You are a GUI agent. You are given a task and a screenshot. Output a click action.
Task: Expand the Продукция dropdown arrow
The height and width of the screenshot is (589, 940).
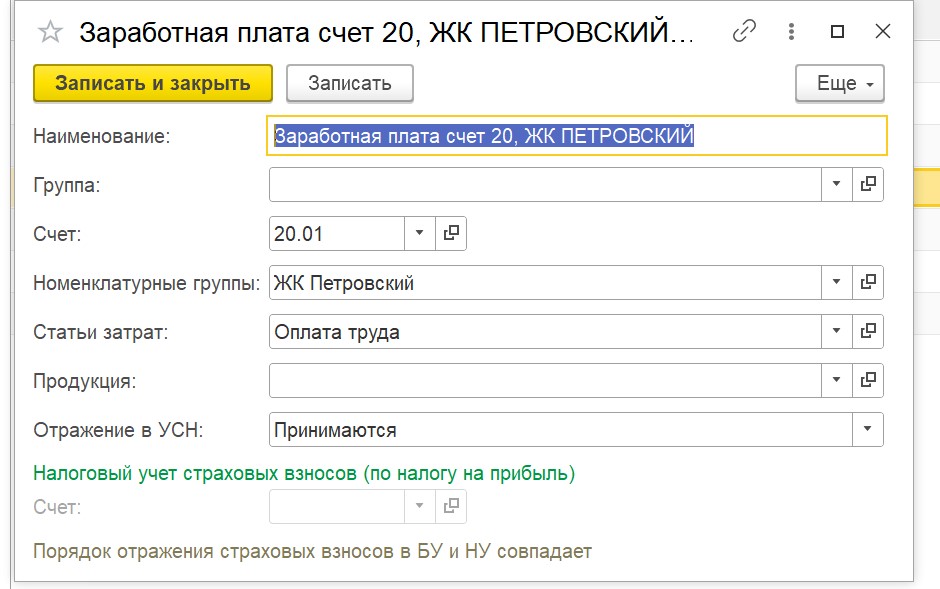pos(836,380)
